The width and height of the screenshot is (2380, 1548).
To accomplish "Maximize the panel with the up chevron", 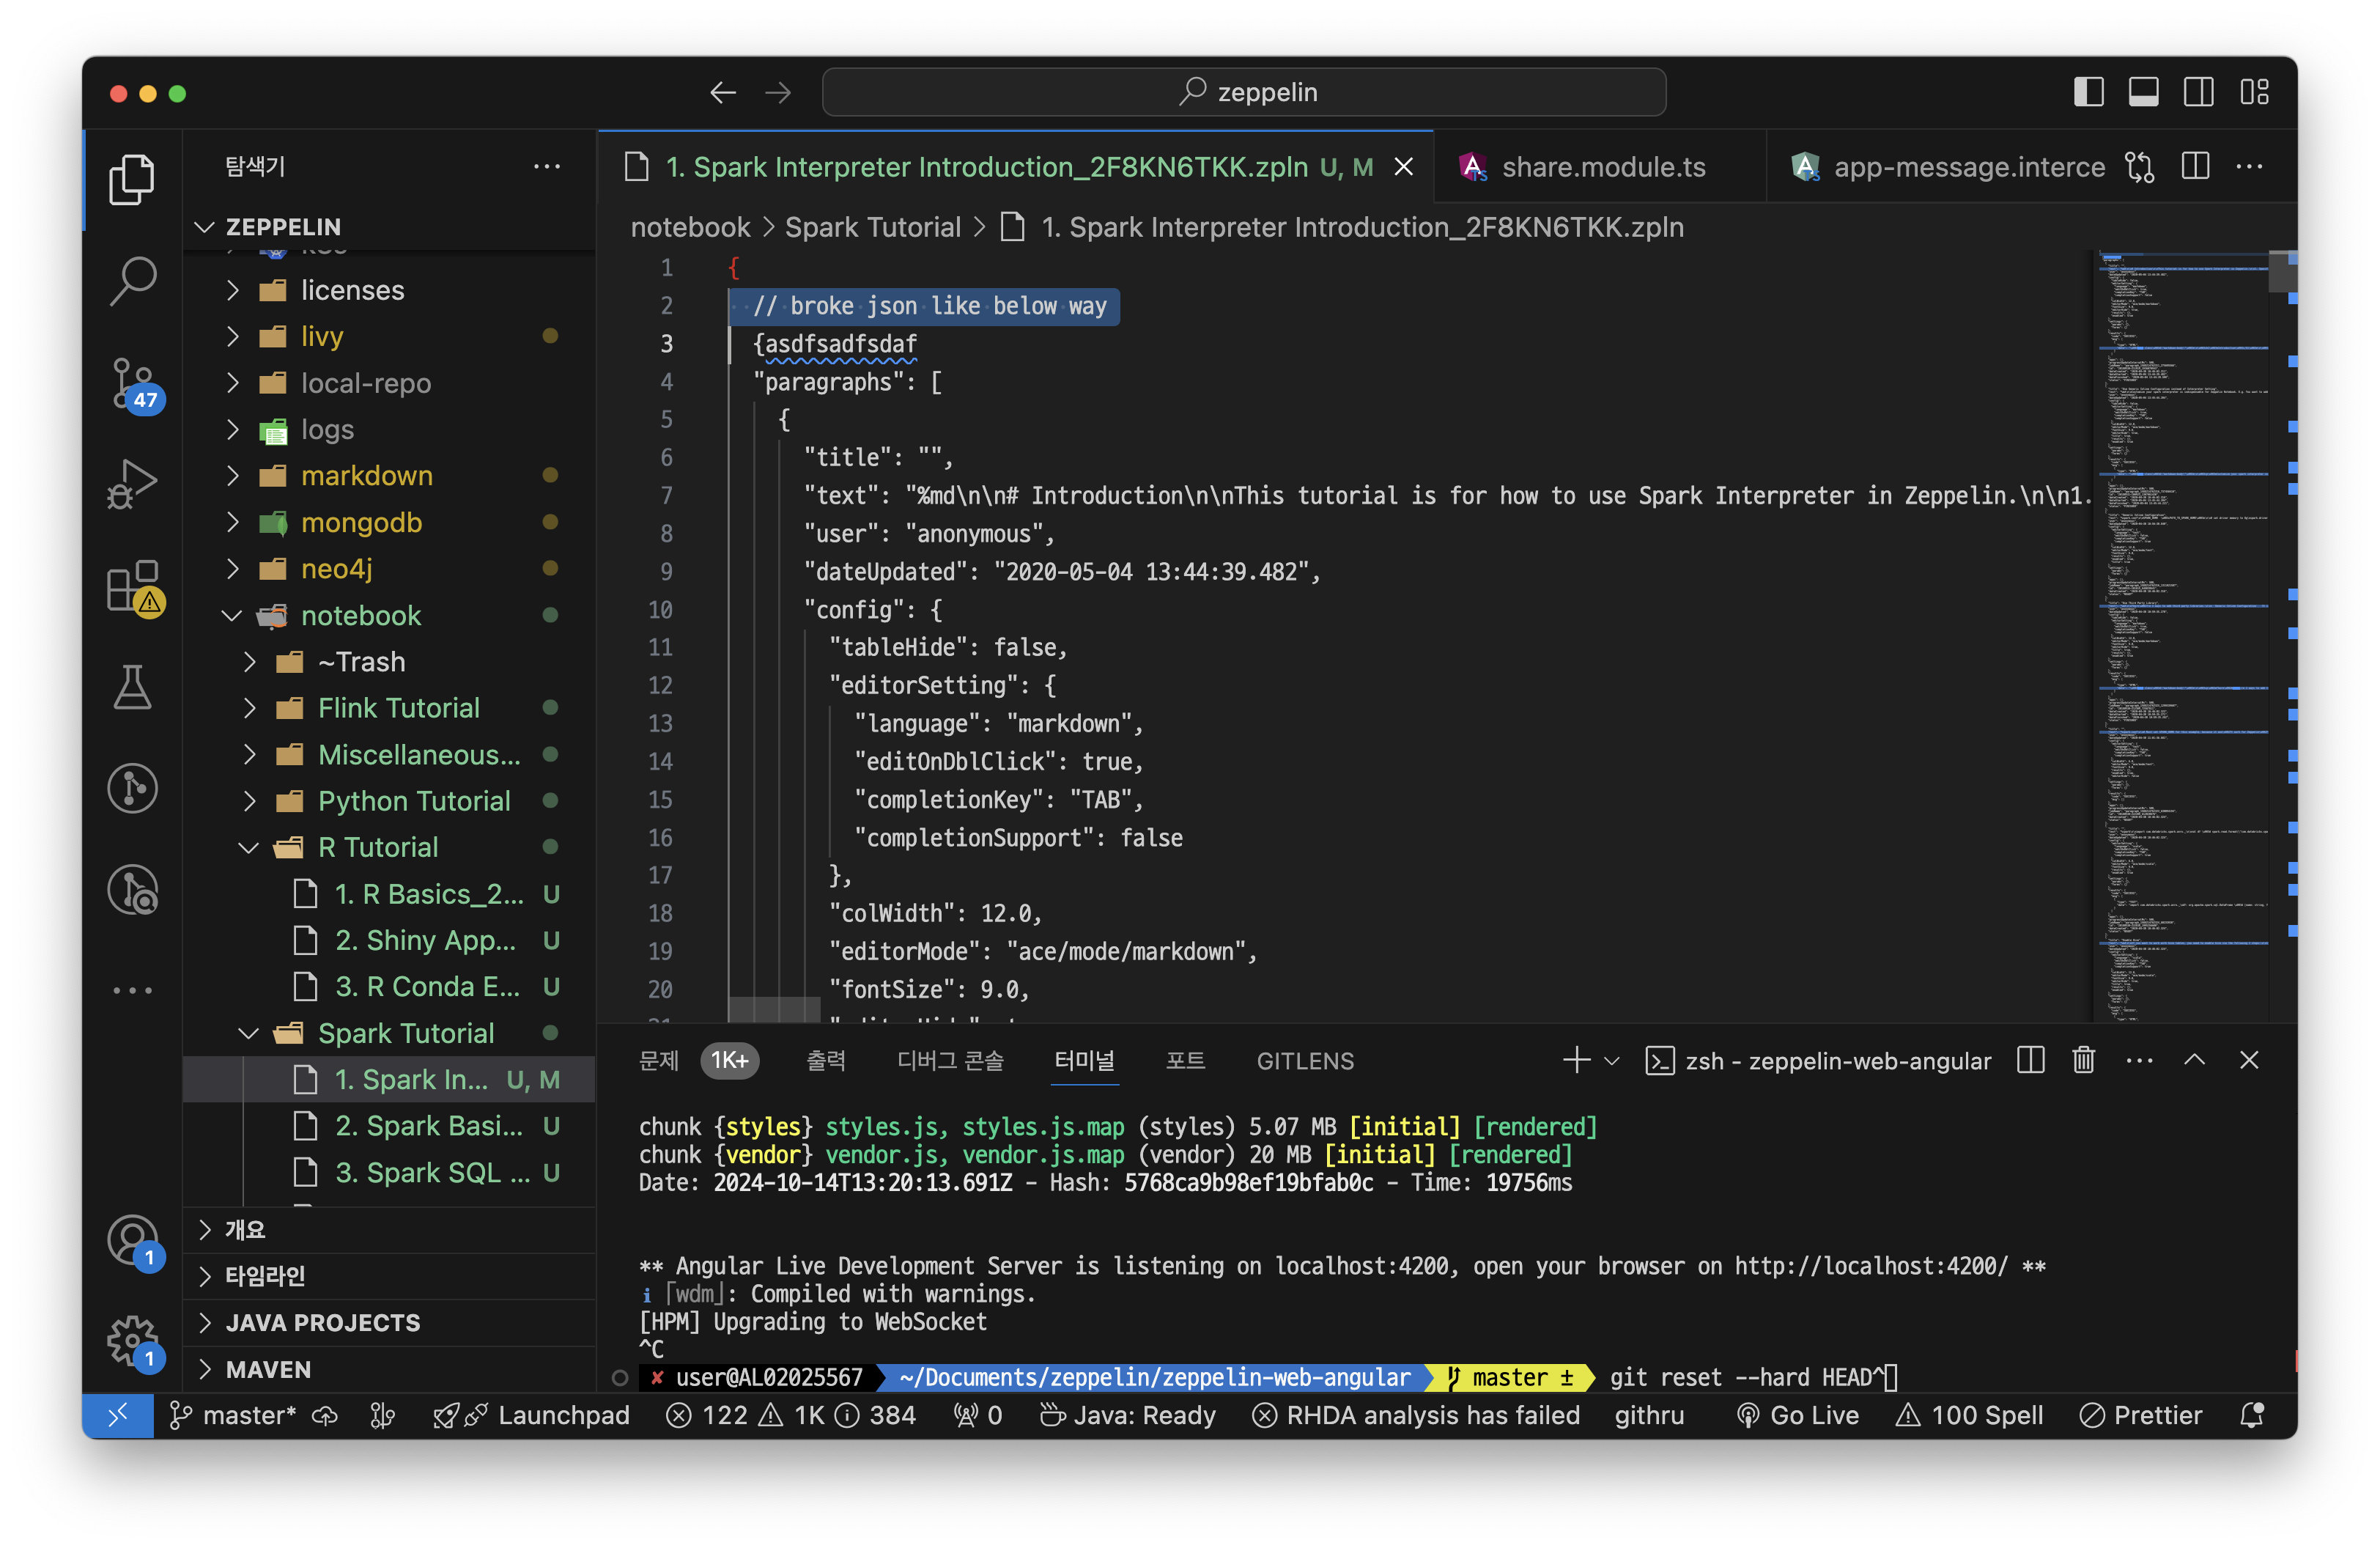I will coord(2194,1060).
